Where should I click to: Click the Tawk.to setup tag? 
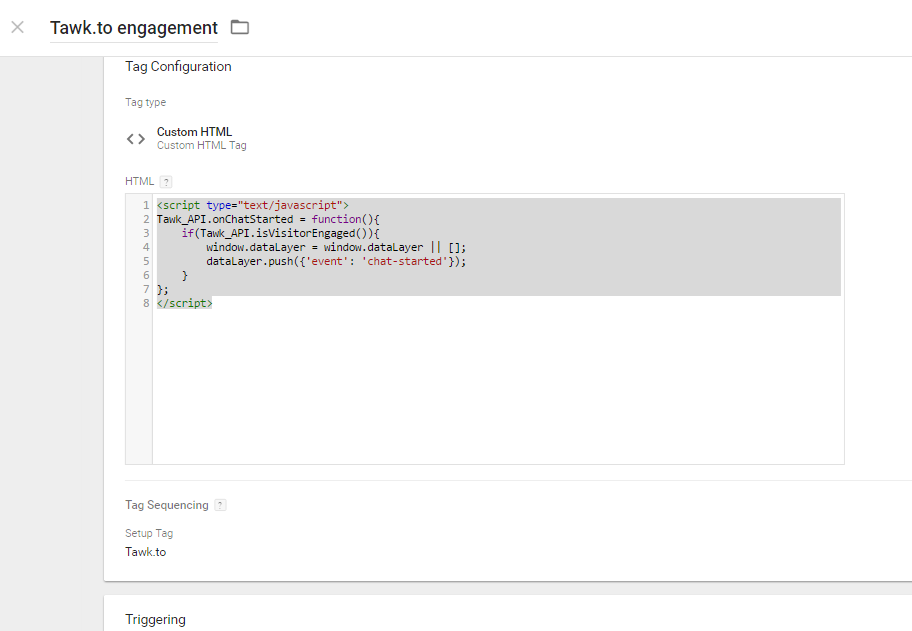click(145, 552)
